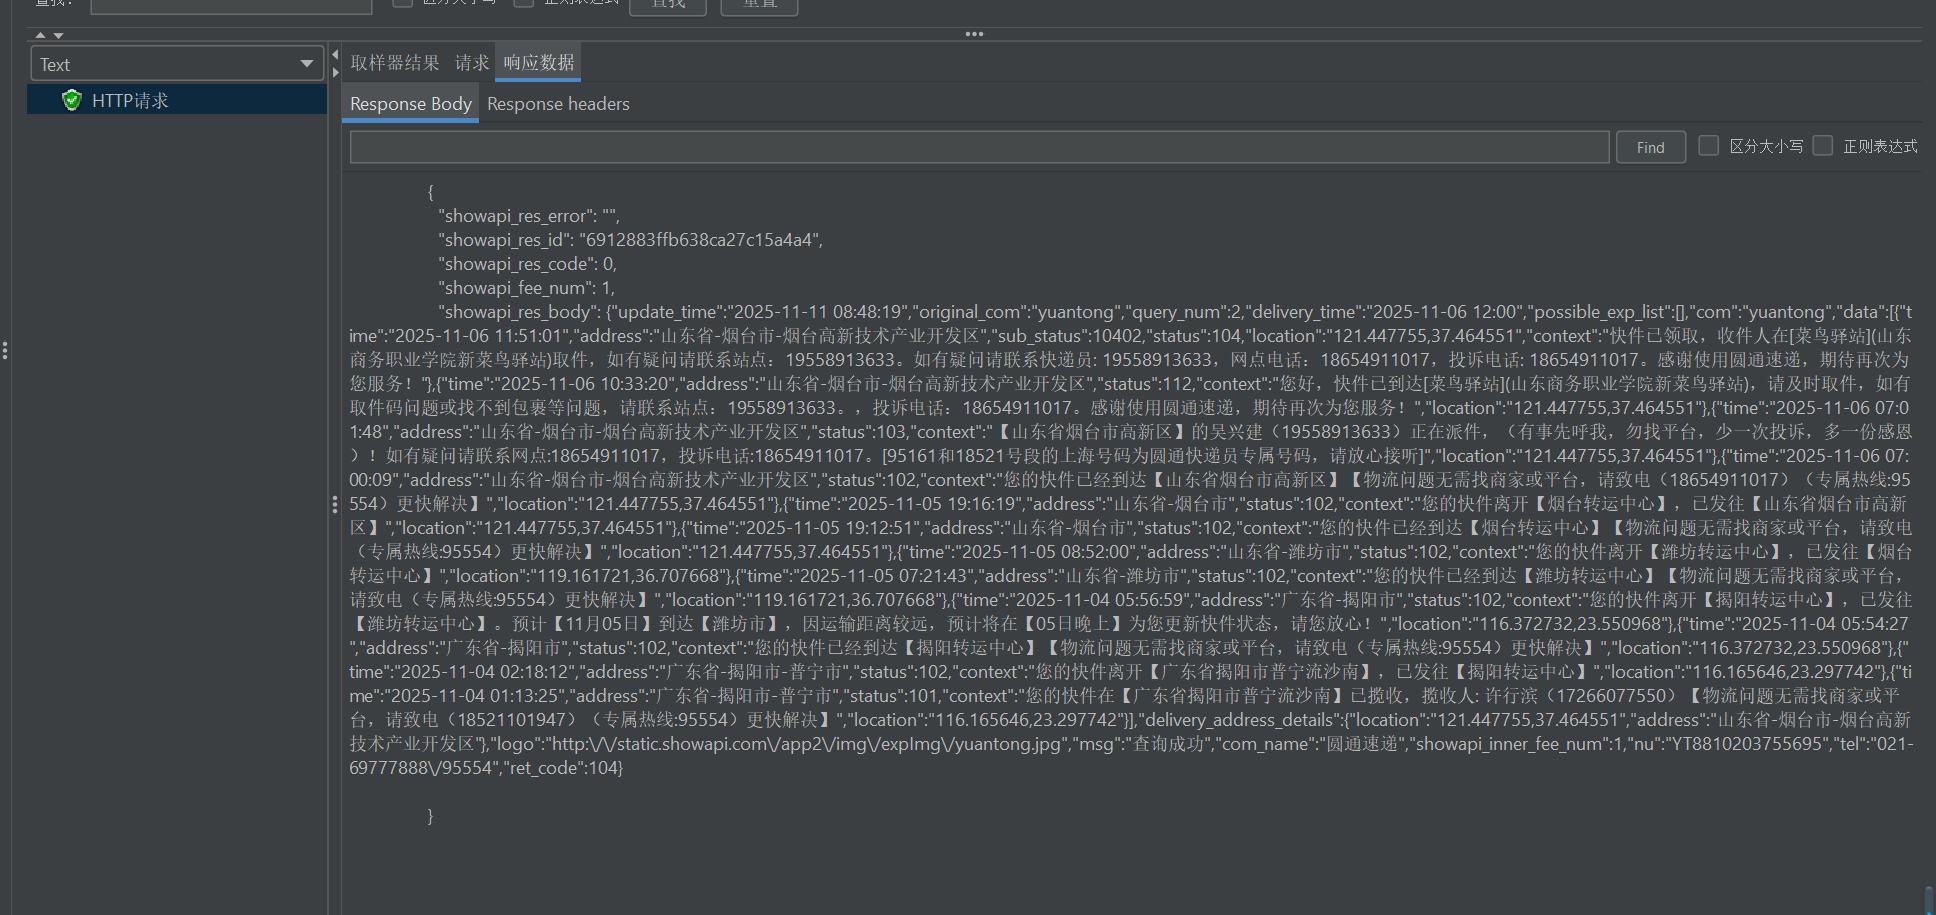Screen dimensions: 1936x915
Task: Toggle the 正则表达式 checkbox next to Find
Action: [1823, 146]
